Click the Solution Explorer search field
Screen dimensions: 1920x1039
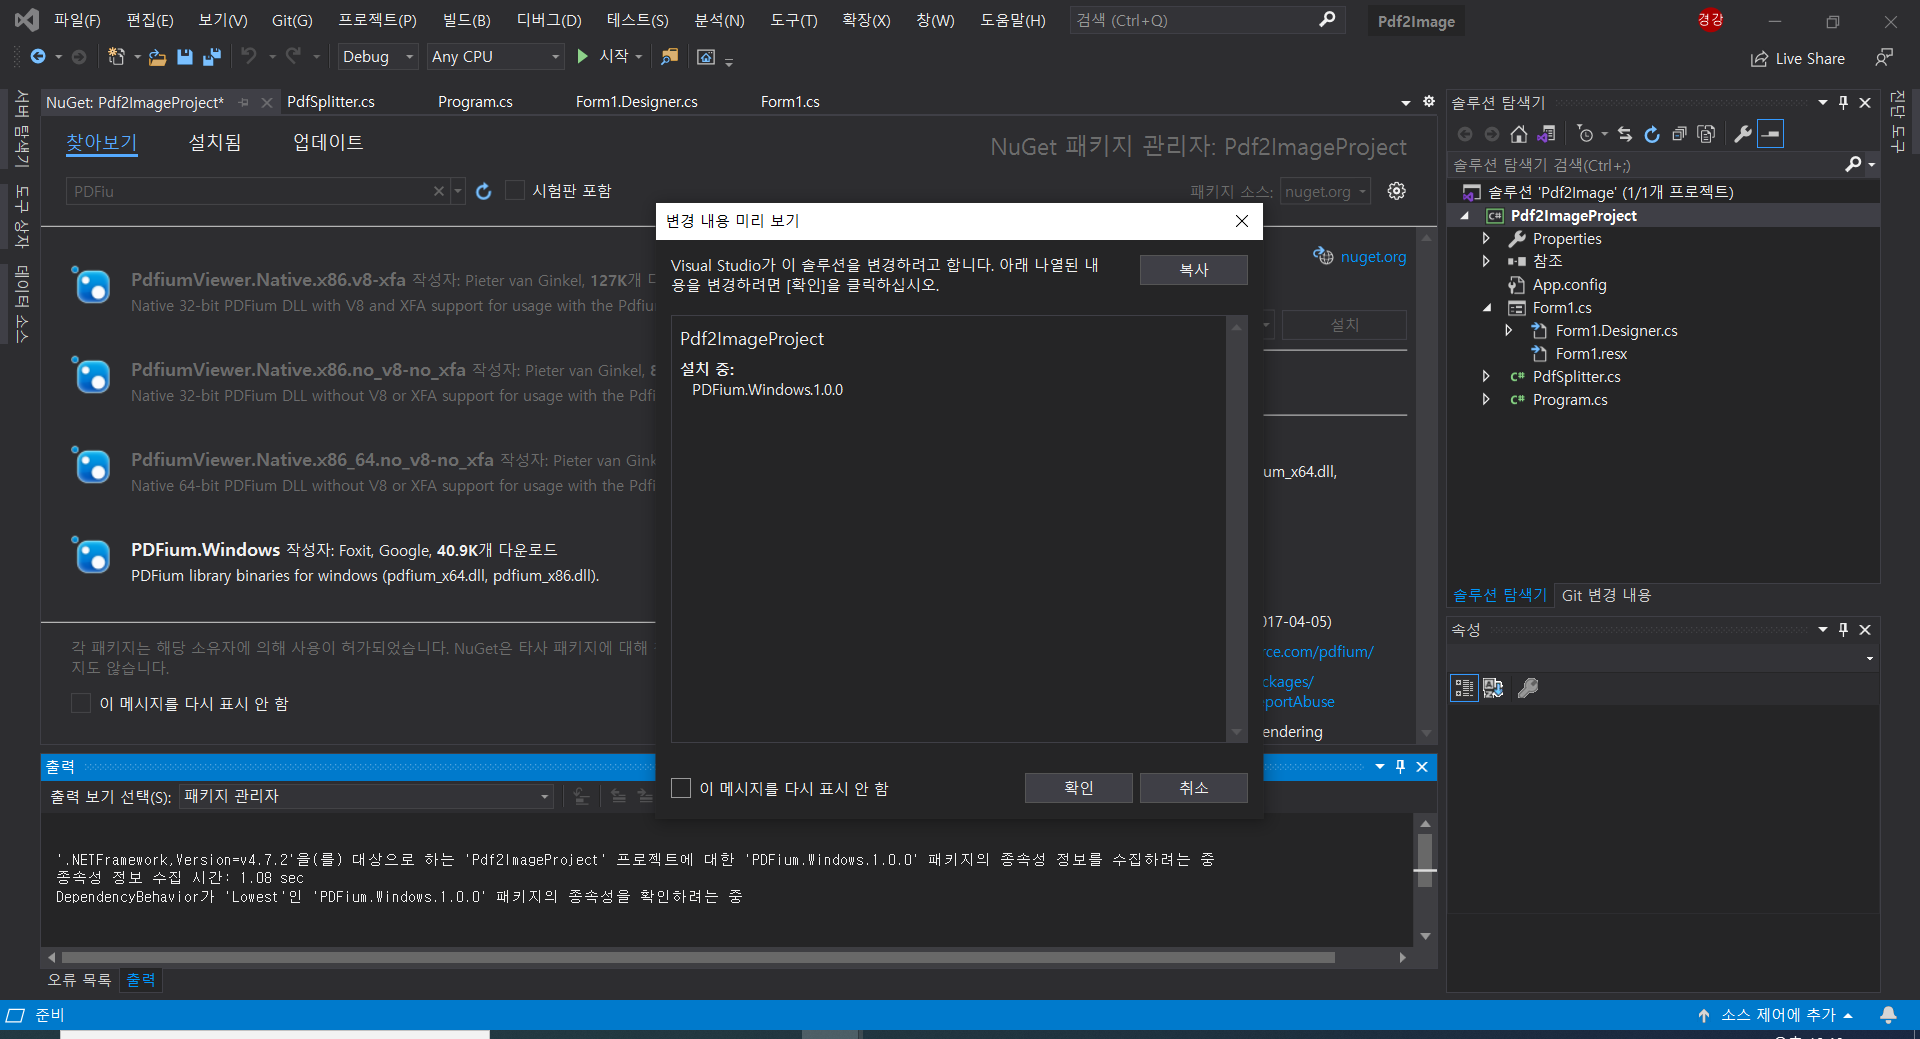click(1646, 165)
